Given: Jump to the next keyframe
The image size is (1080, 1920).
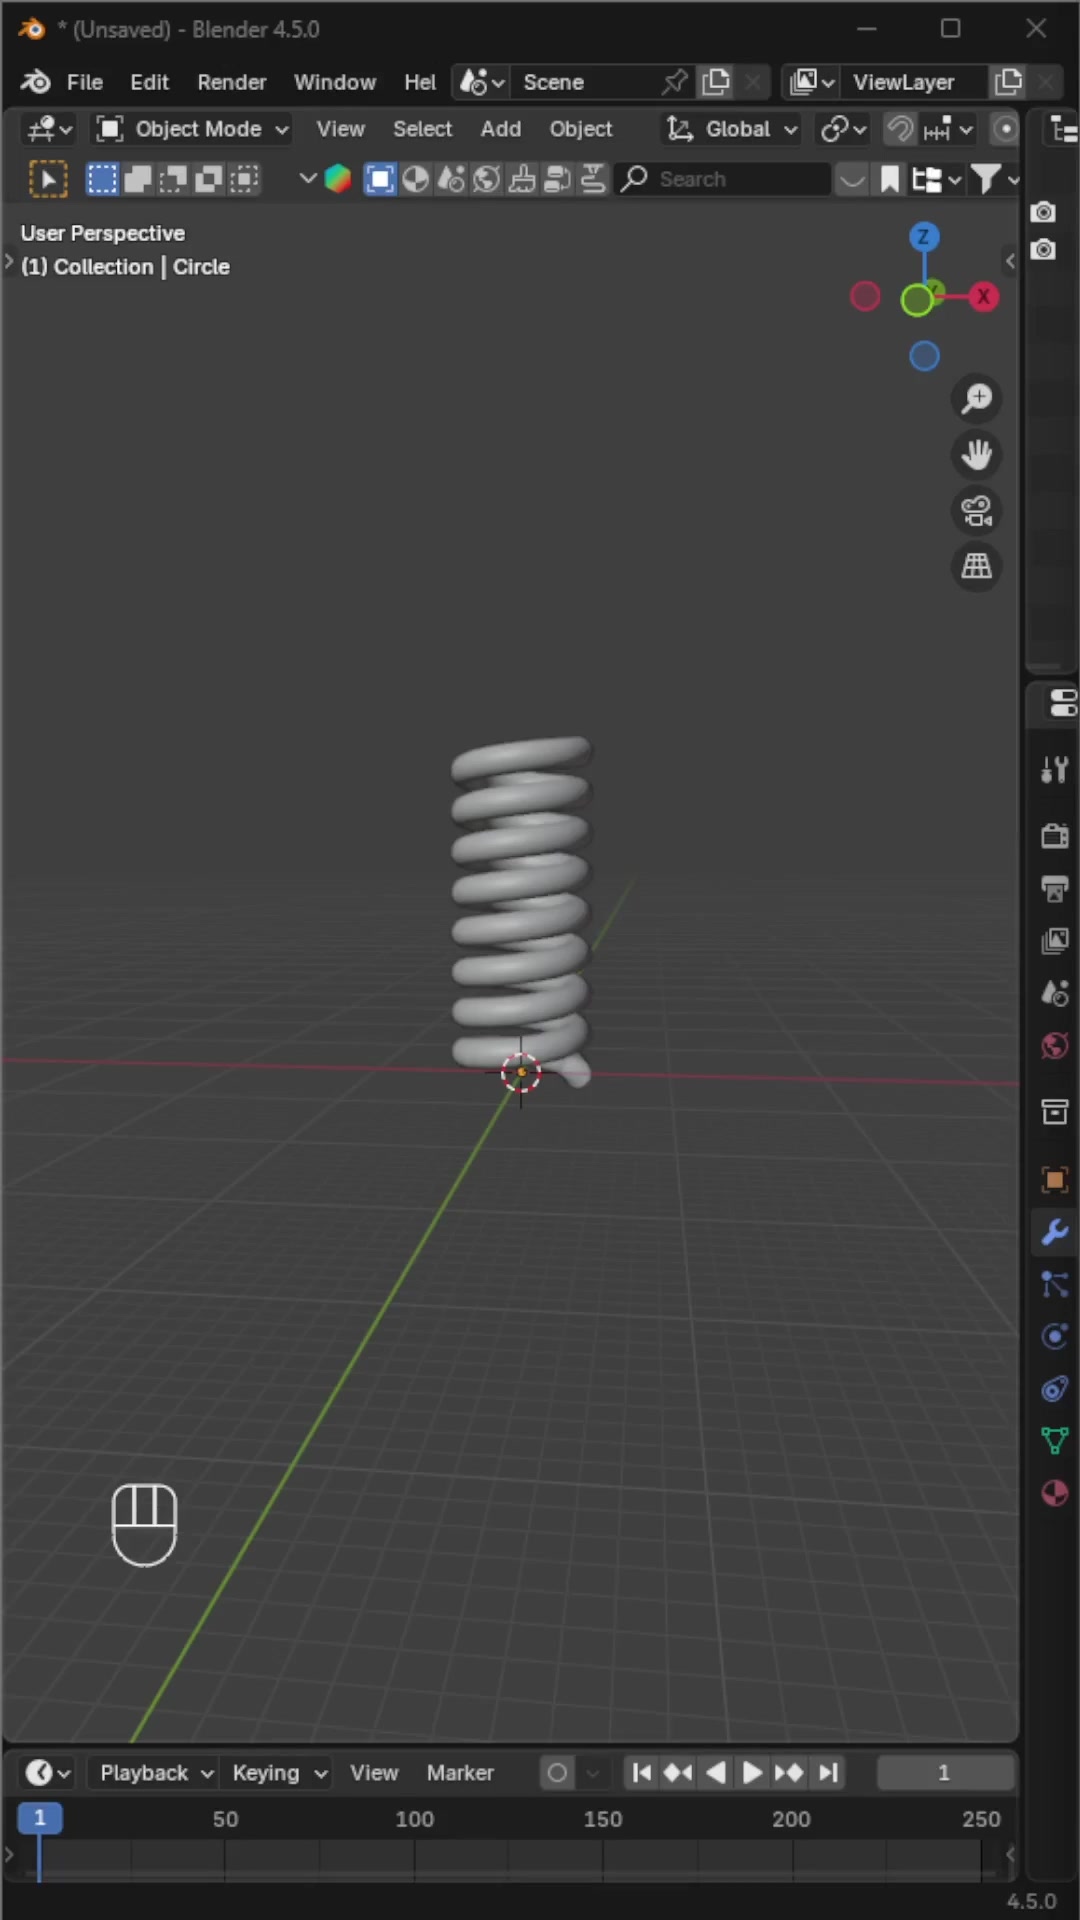Looking at the screenshot, I should tap(789, 1773).
